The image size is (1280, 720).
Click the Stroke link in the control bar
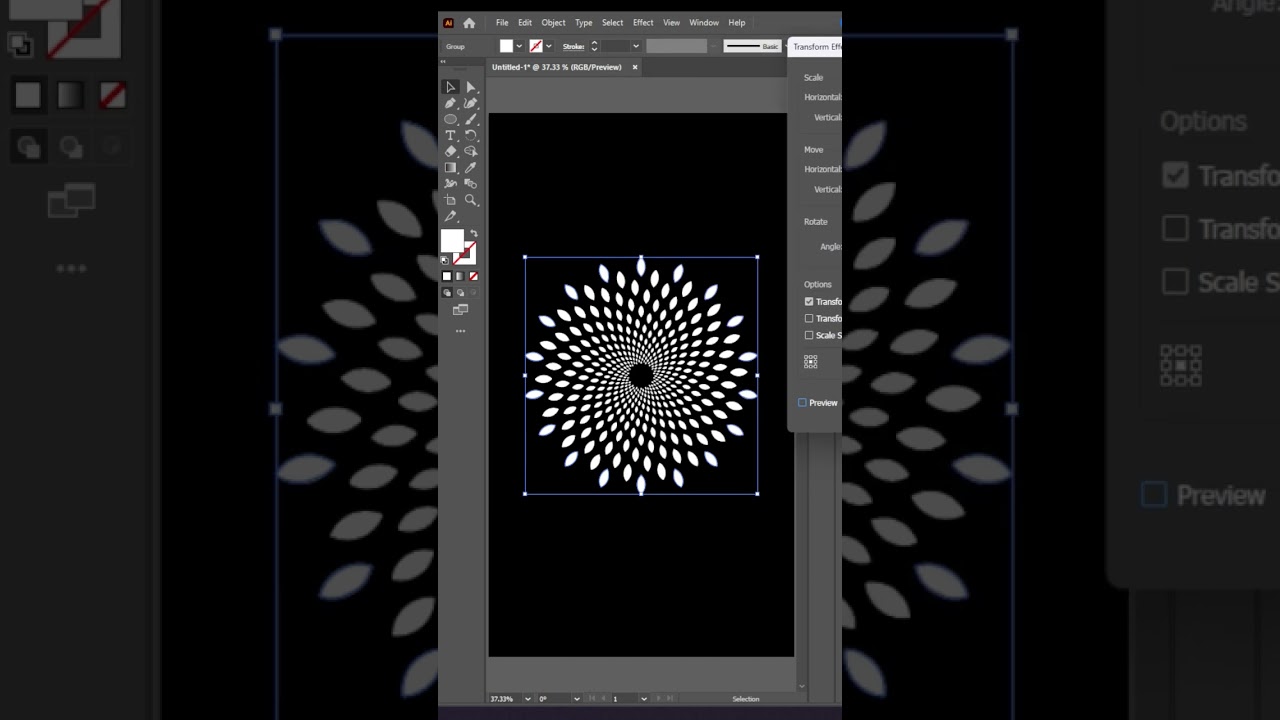point(573,46)
